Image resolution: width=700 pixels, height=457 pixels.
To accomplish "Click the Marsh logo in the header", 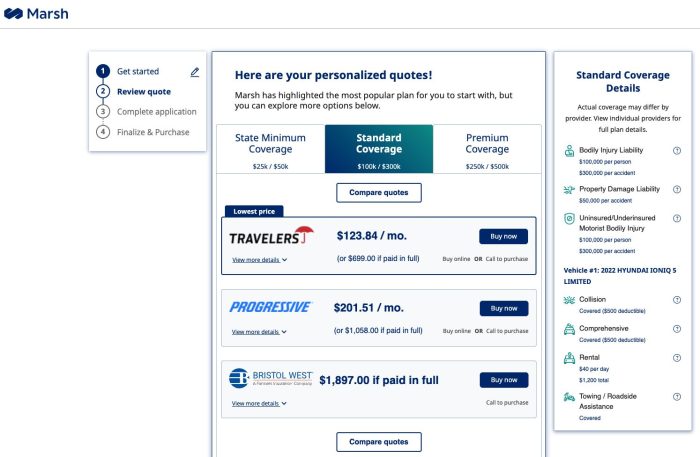I will (x=36, y=14).
